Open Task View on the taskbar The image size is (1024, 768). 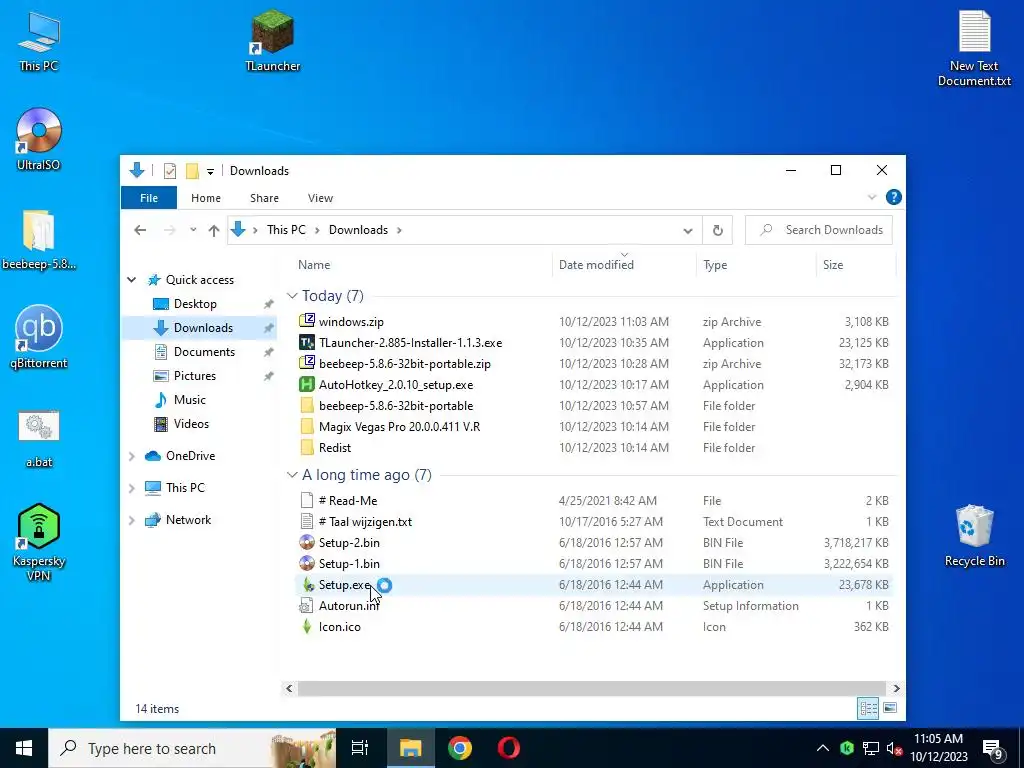point(360,748)
